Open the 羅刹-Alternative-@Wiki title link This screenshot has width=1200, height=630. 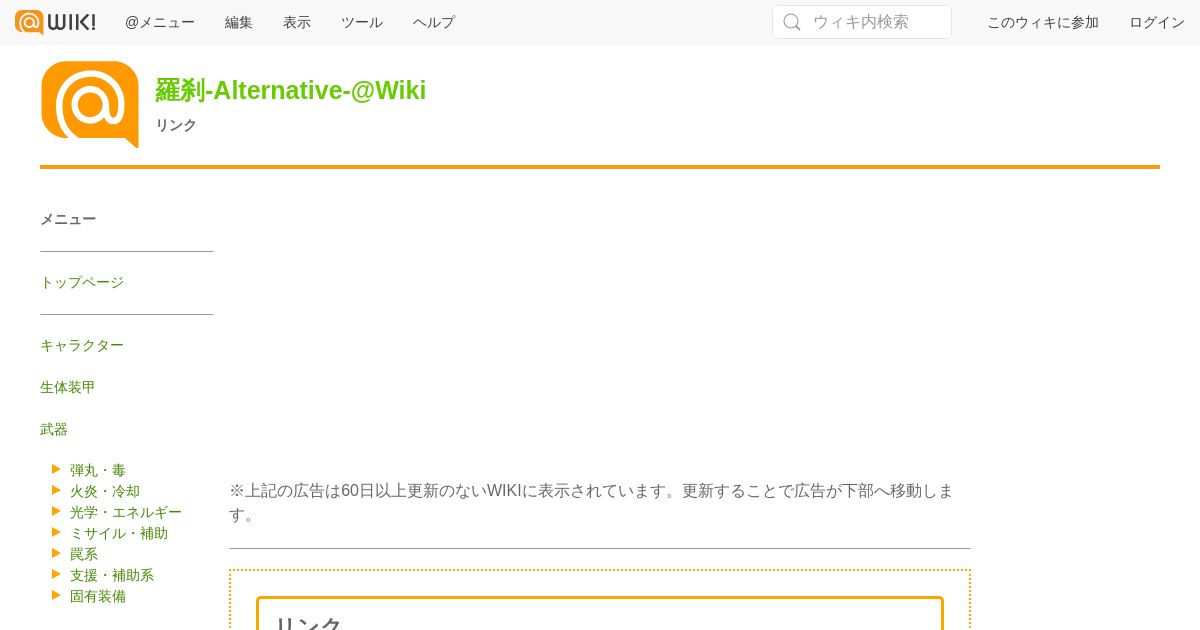click(x=291, y=90)
